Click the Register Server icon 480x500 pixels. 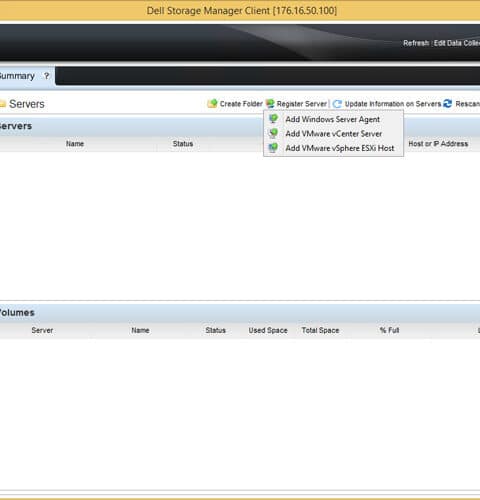[270, 104]
